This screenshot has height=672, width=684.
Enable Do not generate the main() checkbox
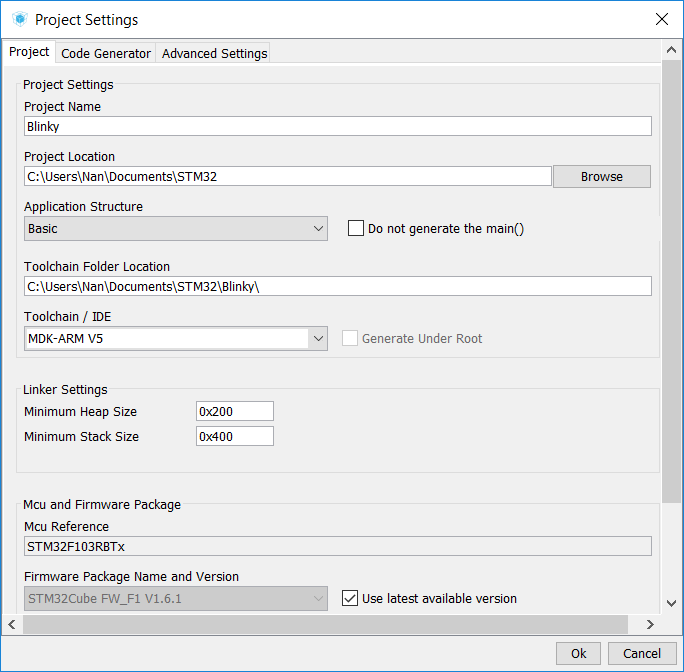[x=356, y=228]
